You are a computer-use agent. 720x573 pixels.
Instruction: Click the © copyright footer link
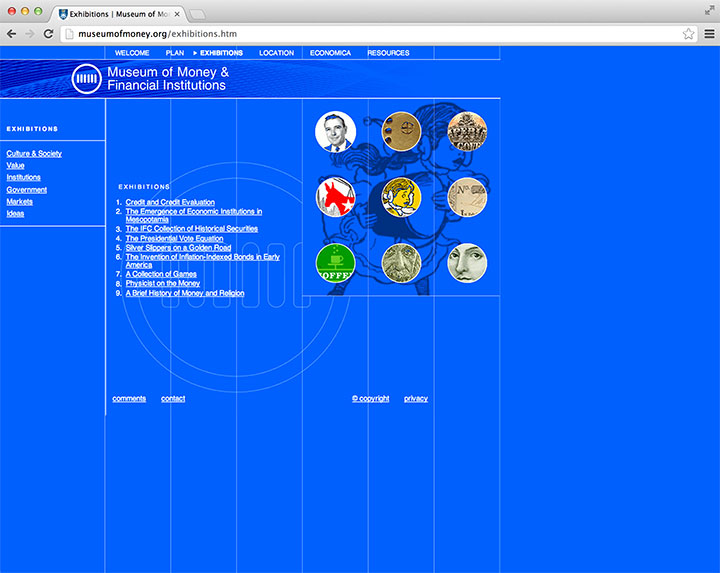[x=371, y=399]
